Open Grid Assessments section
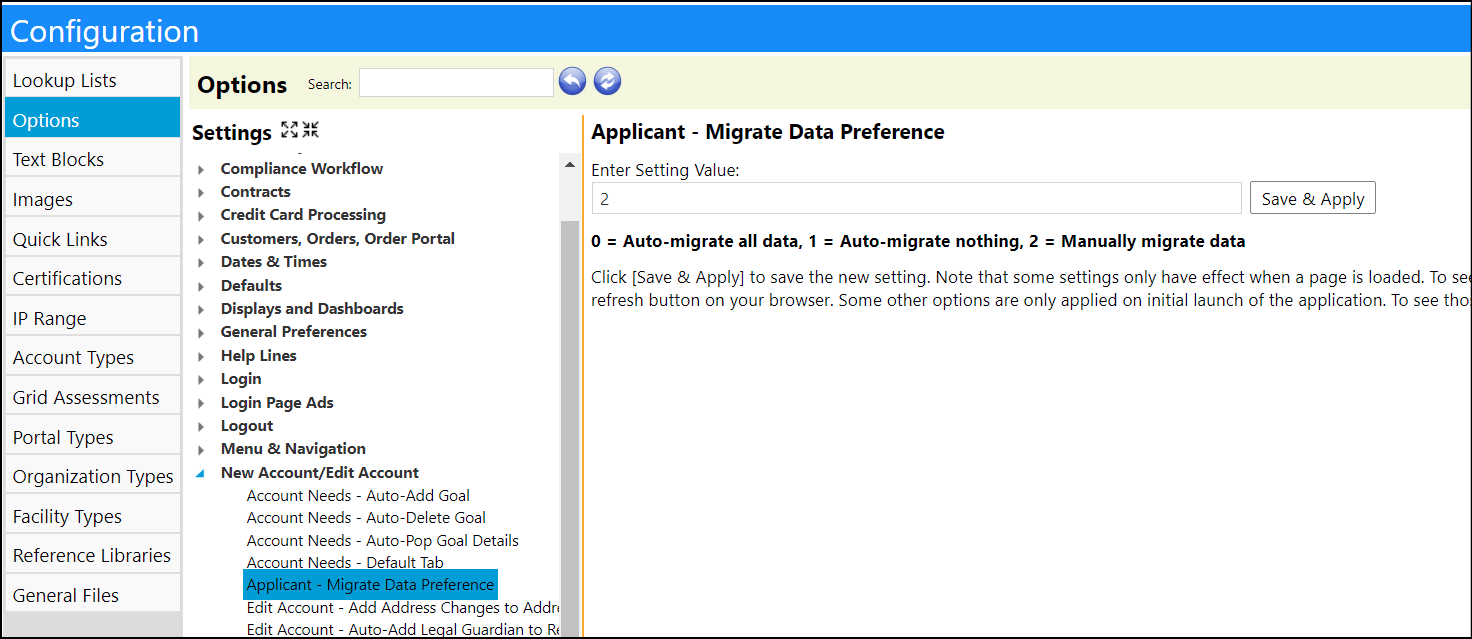 click(93, 397)
